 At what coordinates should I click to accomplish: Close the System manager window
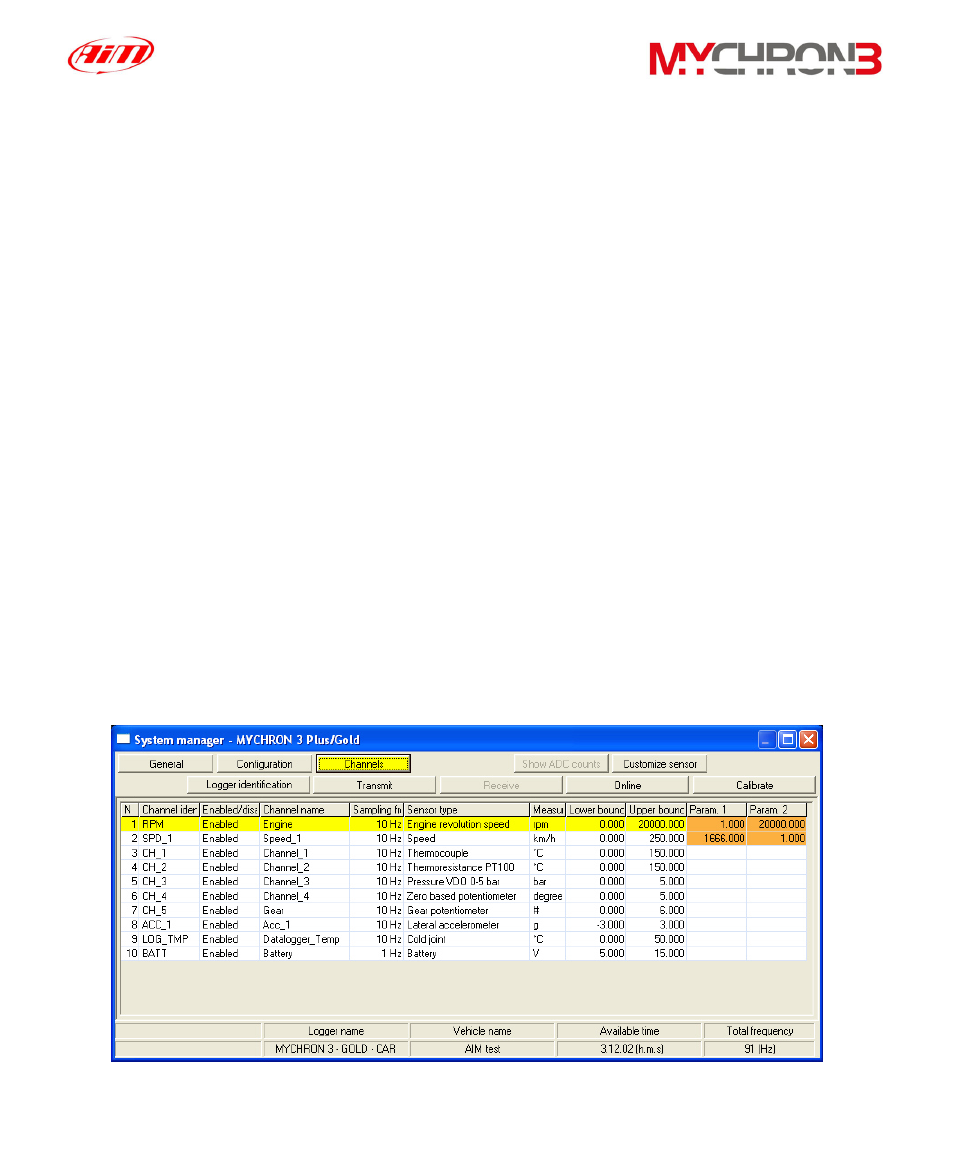pos(809,739)
